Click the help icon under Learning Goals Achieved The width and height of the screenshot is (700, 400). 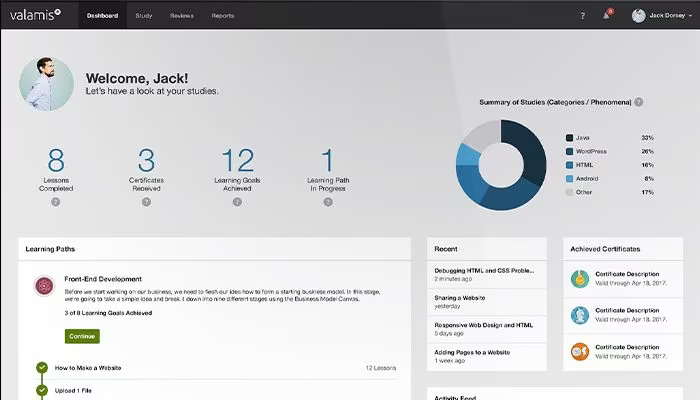click(237, 202)
